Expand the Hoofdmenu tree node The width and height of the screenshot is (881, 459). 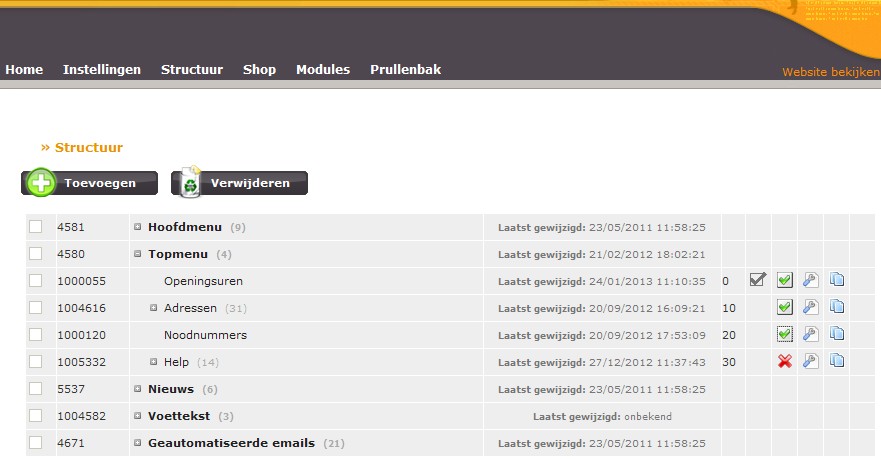point(137,227)
